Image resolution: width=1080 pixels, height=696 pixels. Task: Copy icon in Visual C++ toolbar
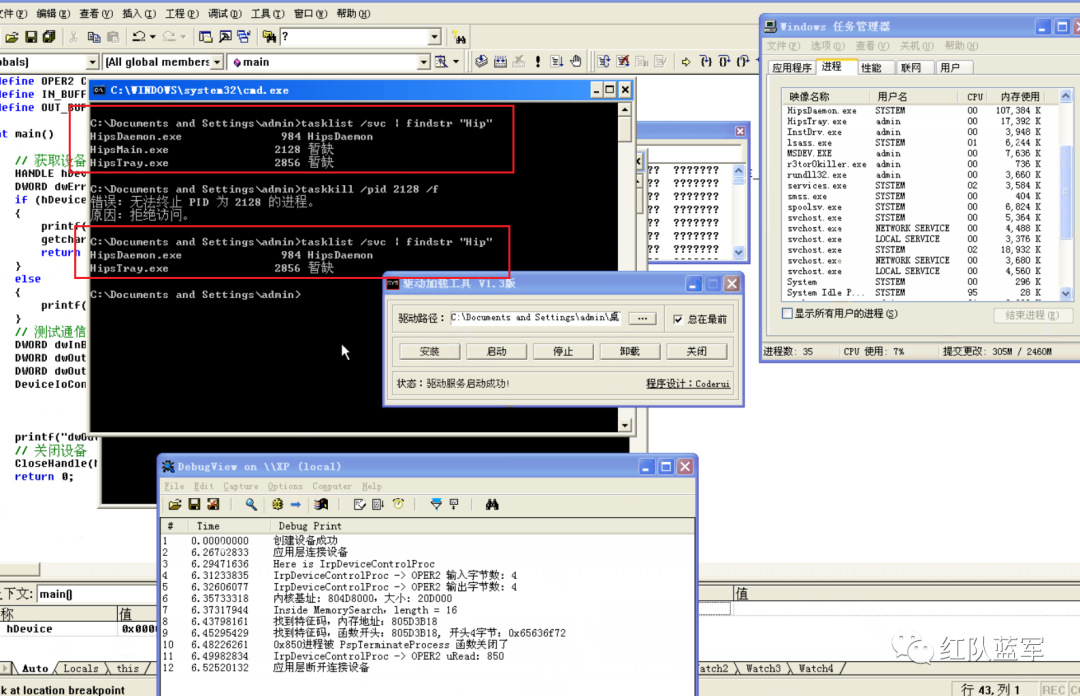(x=94, y=37)
